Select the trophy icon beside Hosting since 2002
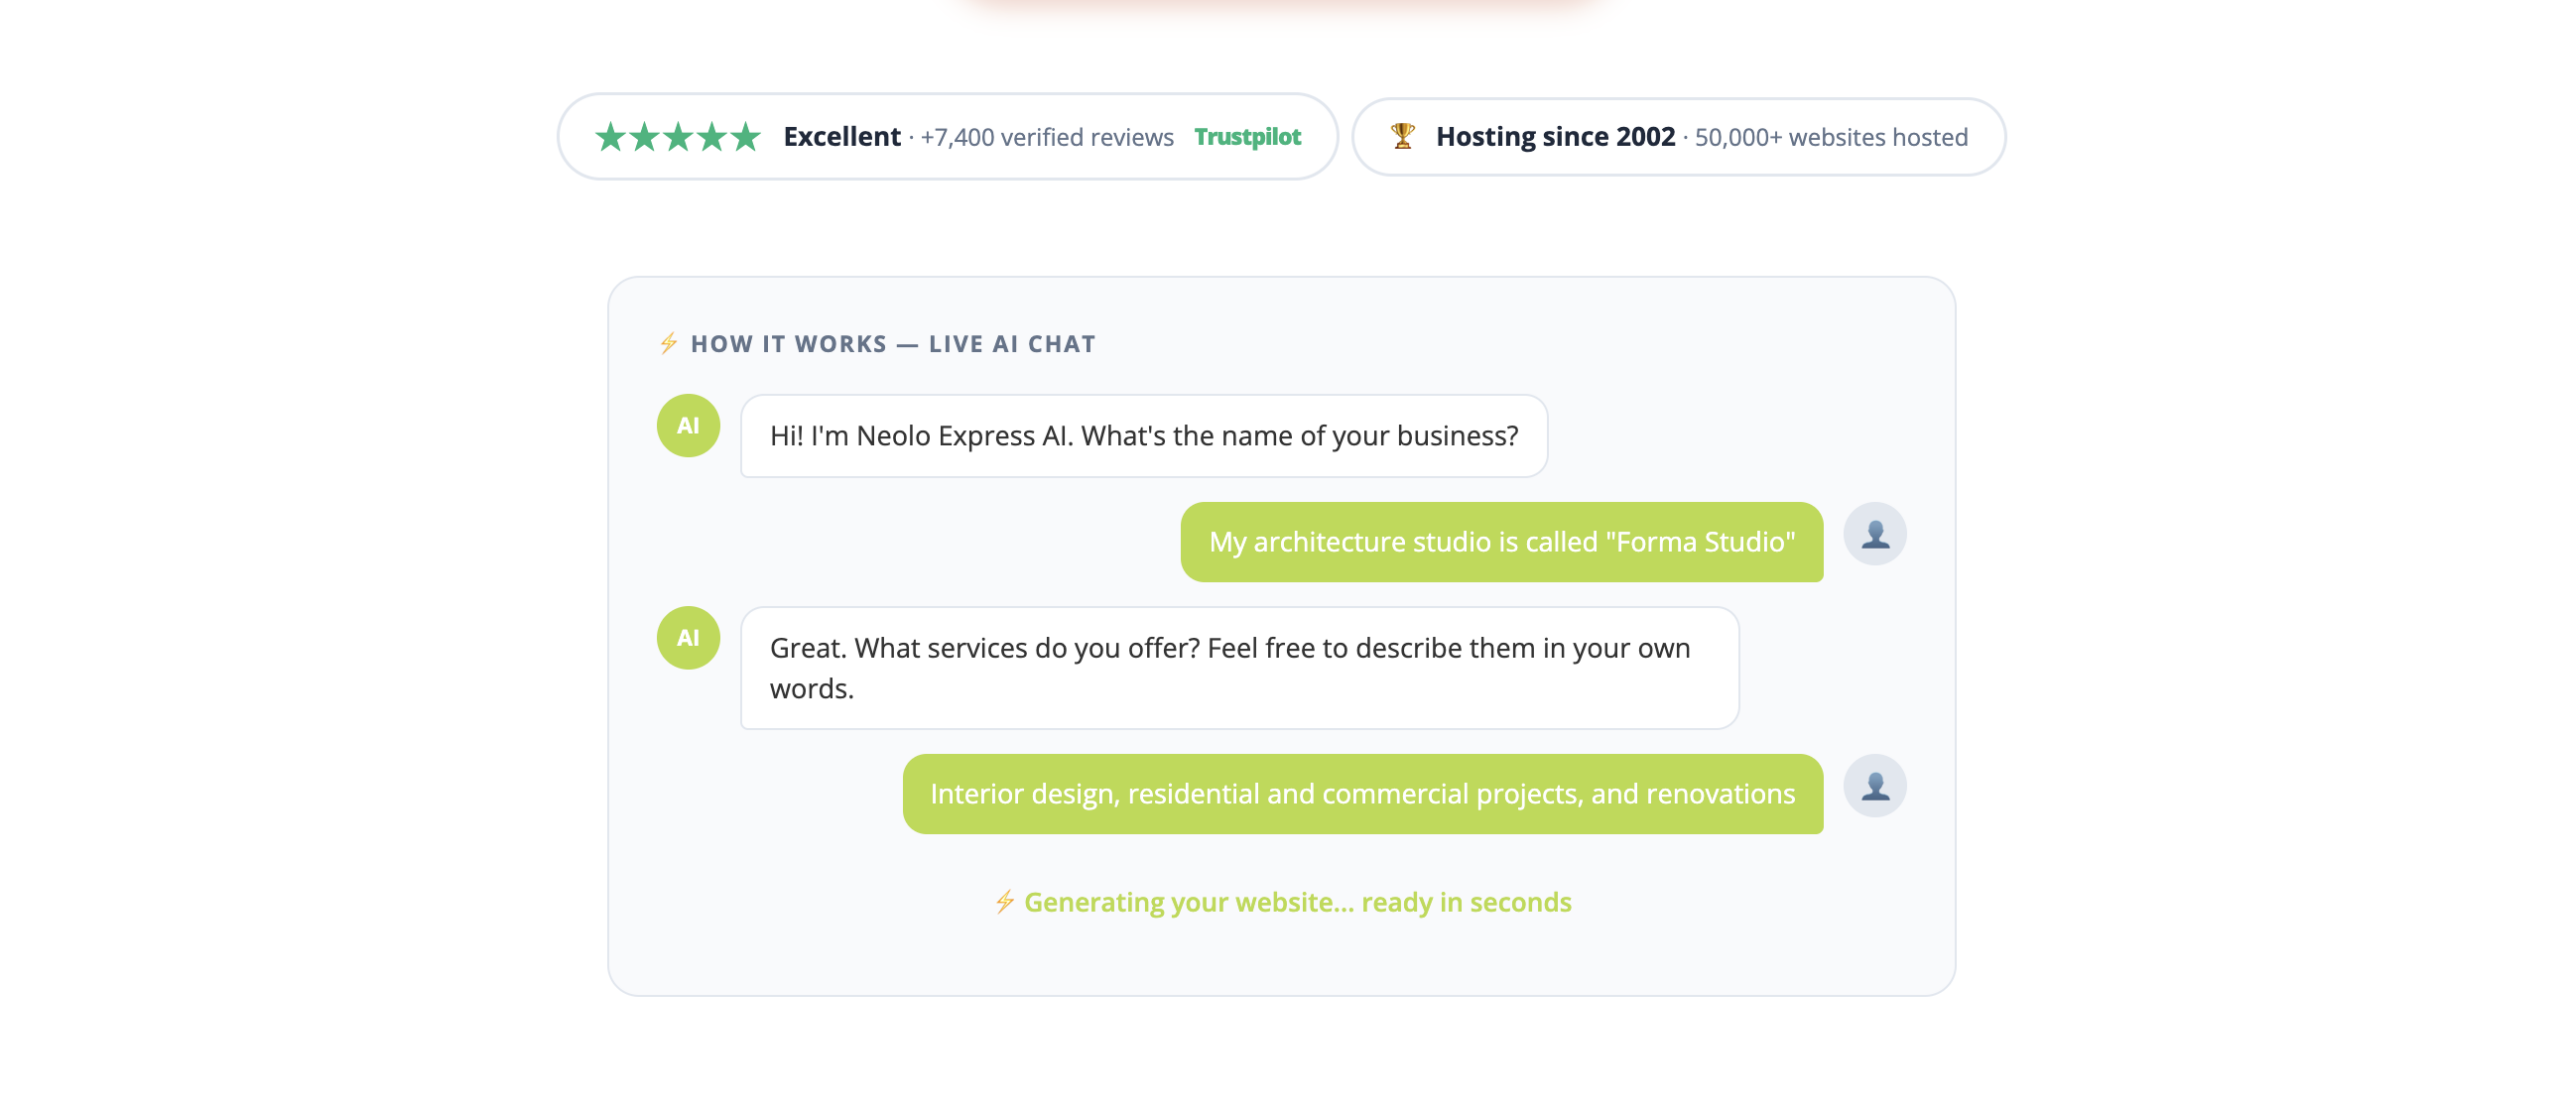Screen dimensions: 2560x1109 [1401, 136]
